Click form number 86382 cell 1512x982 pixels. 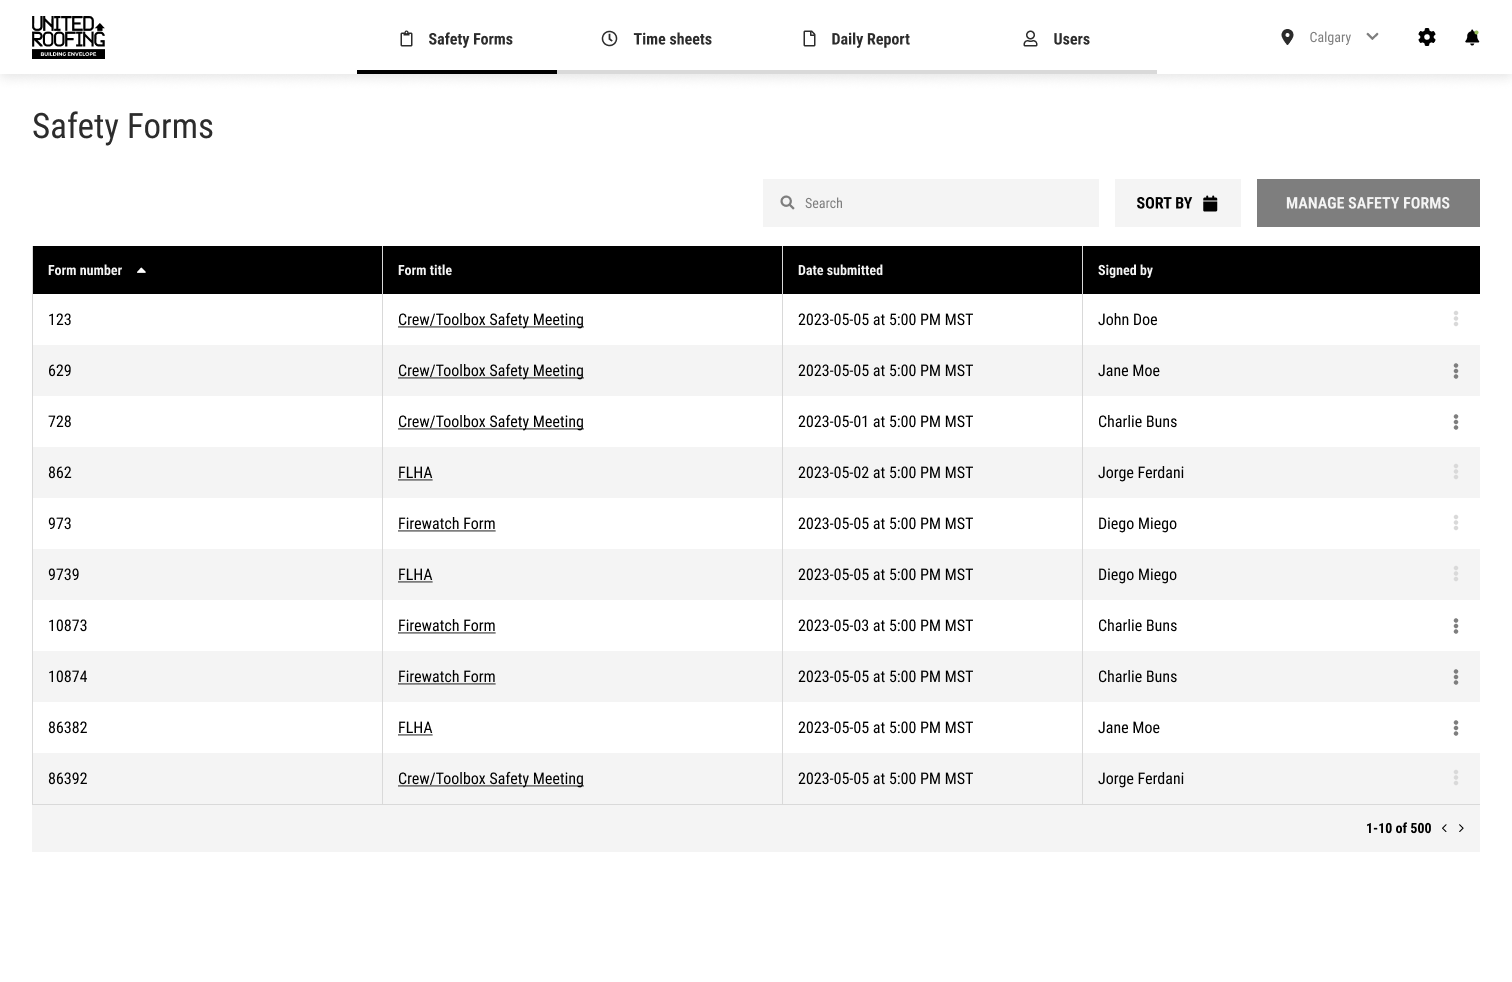pos(67,728)
